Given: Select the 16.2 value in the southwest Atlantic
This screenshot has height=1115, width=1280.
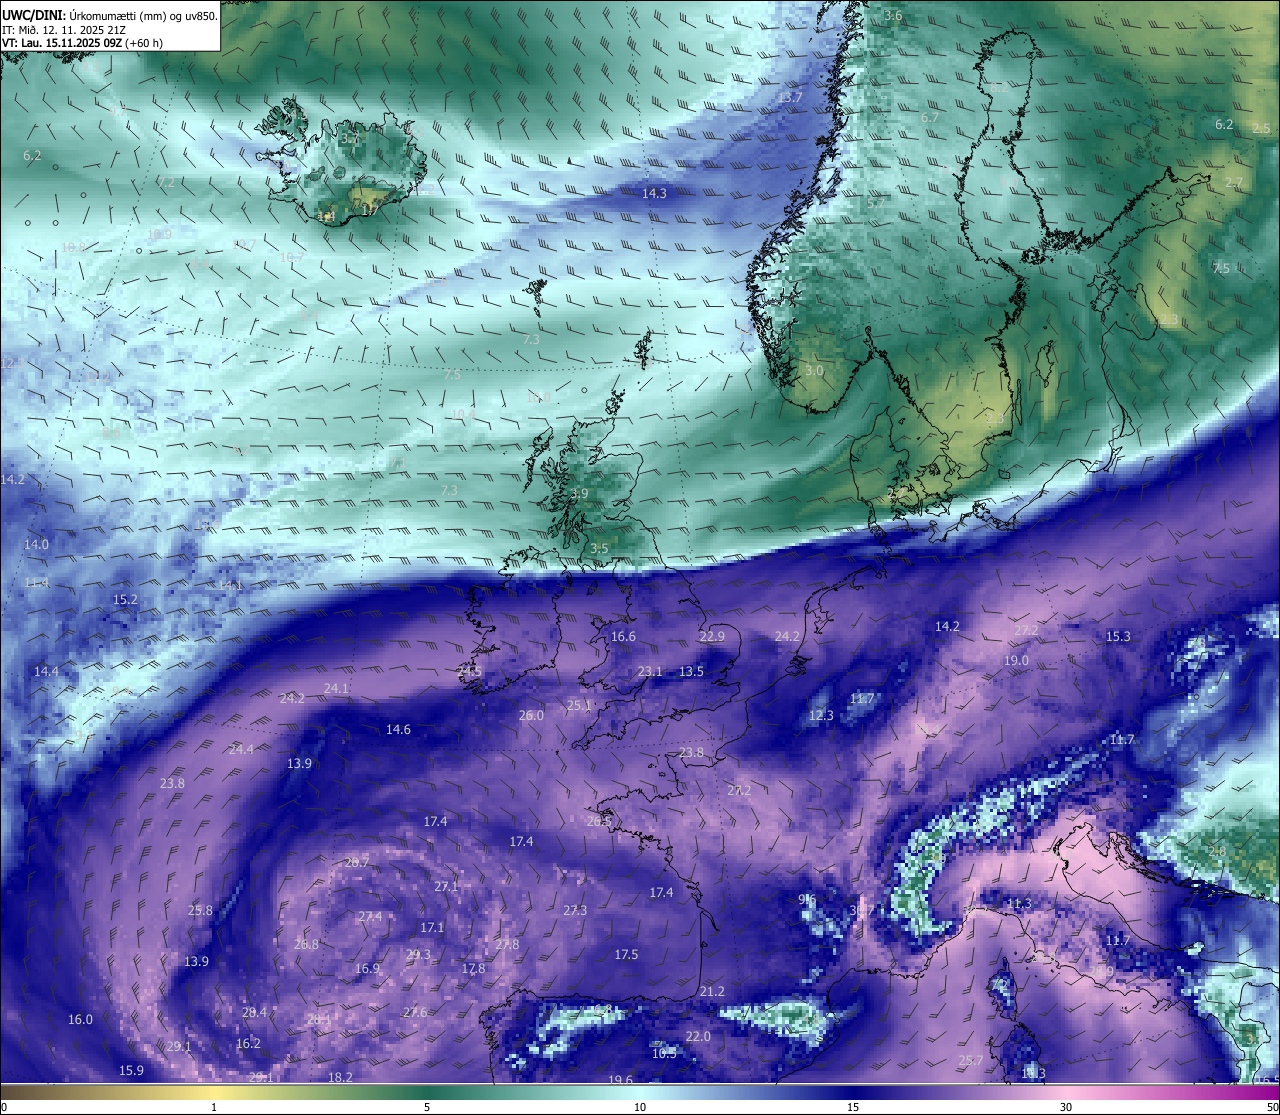Looking at the screenshot, I should (x=248, y=1043).
